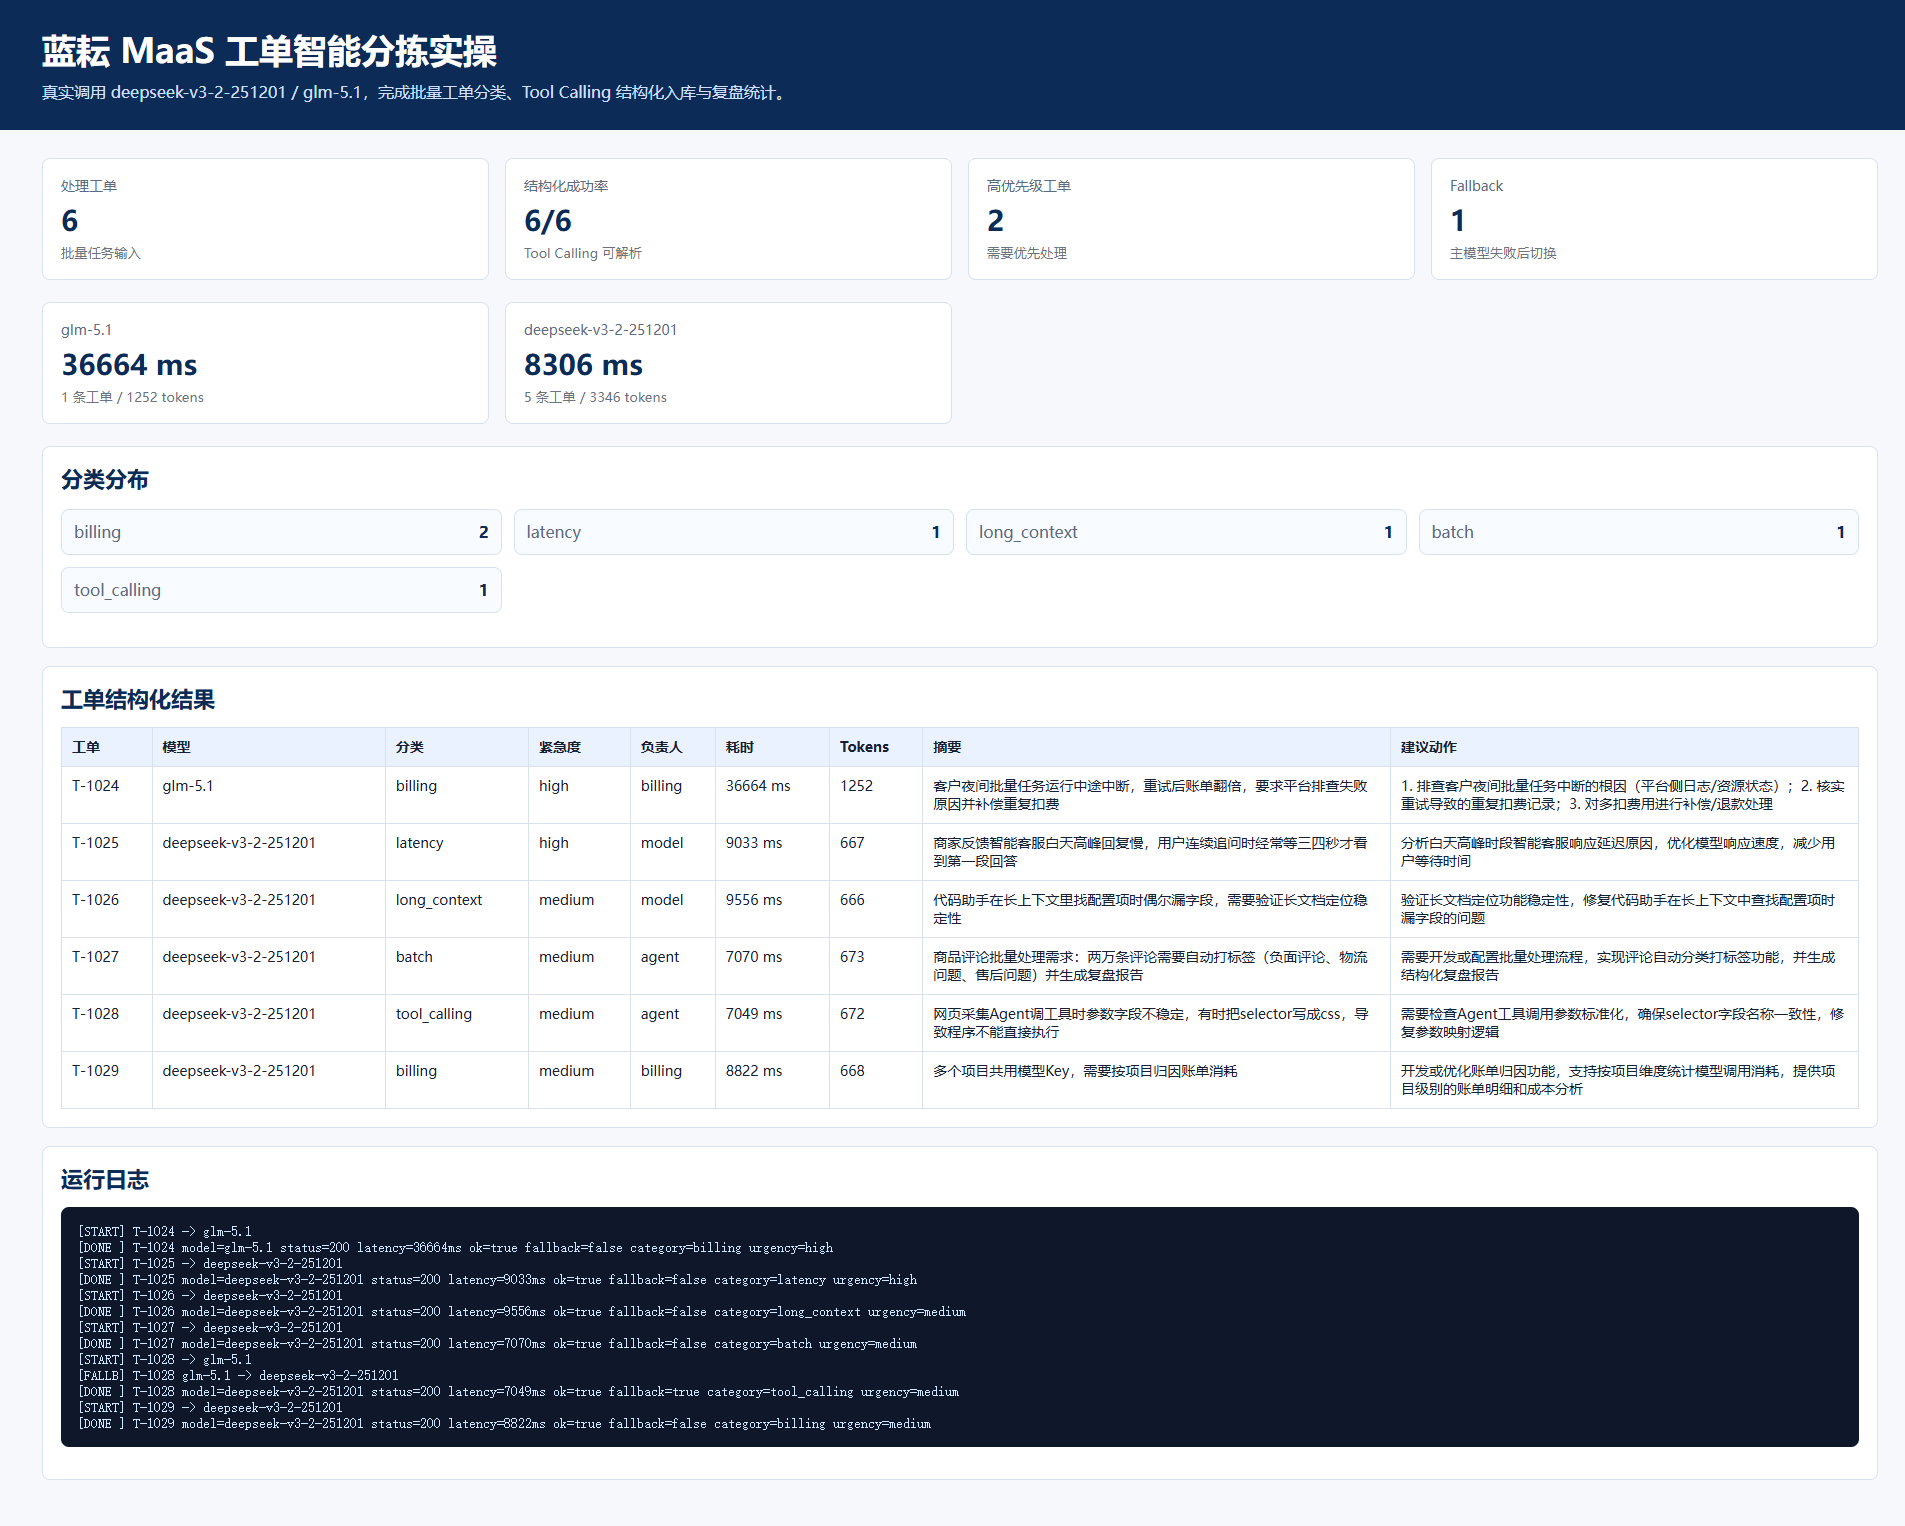The width and height of the screenshot is (1905, 1526).
Task: Click the 7049 ms duration cell
Action: (772, 1023)
